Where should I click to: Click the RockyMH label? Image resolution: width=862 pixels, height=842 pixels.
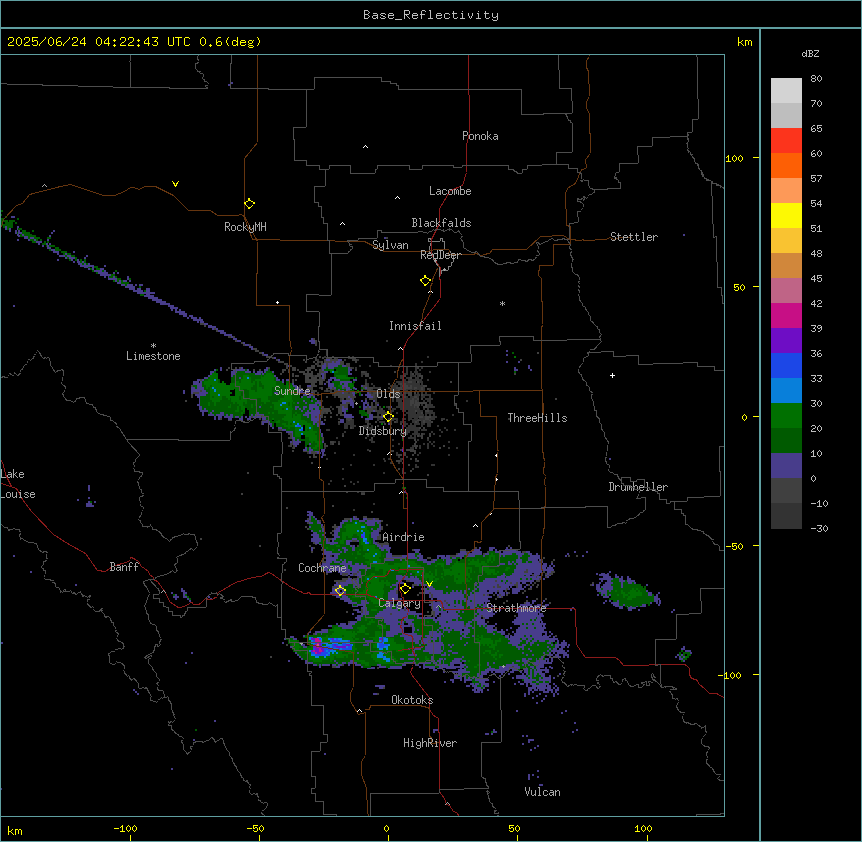[245, 227]
